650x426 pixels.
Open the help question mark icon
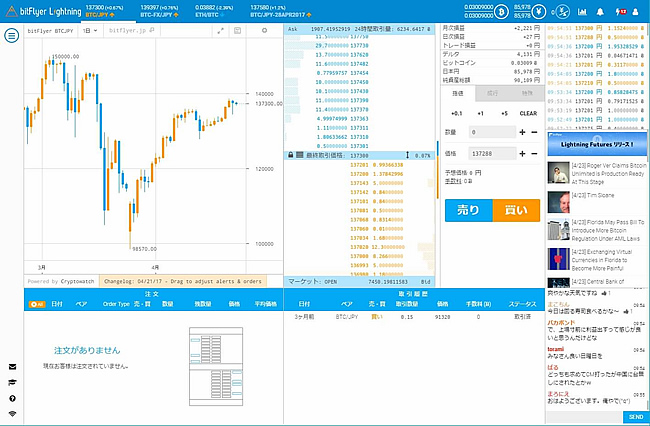pos(12,398)
